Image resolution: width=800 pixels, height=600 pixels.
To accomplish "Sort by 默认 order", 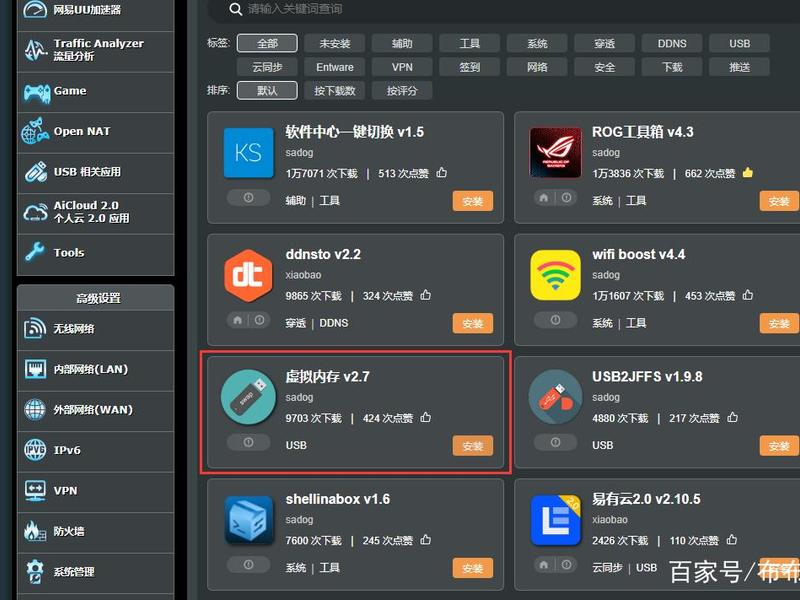I will [267, 90].
